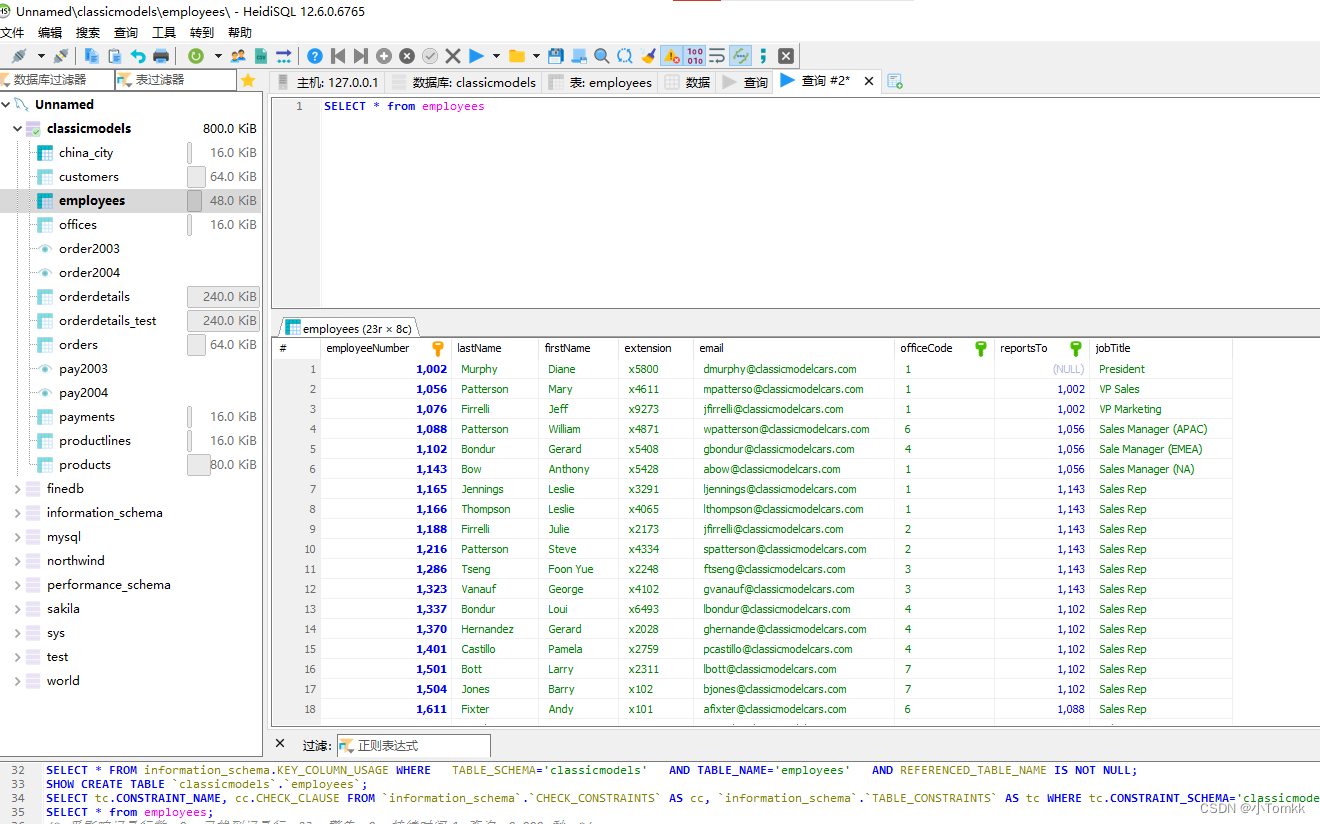The image size is (1320, 824).
Task: Toggle the binary data 100/010 view icon
Action: [695, 55]
